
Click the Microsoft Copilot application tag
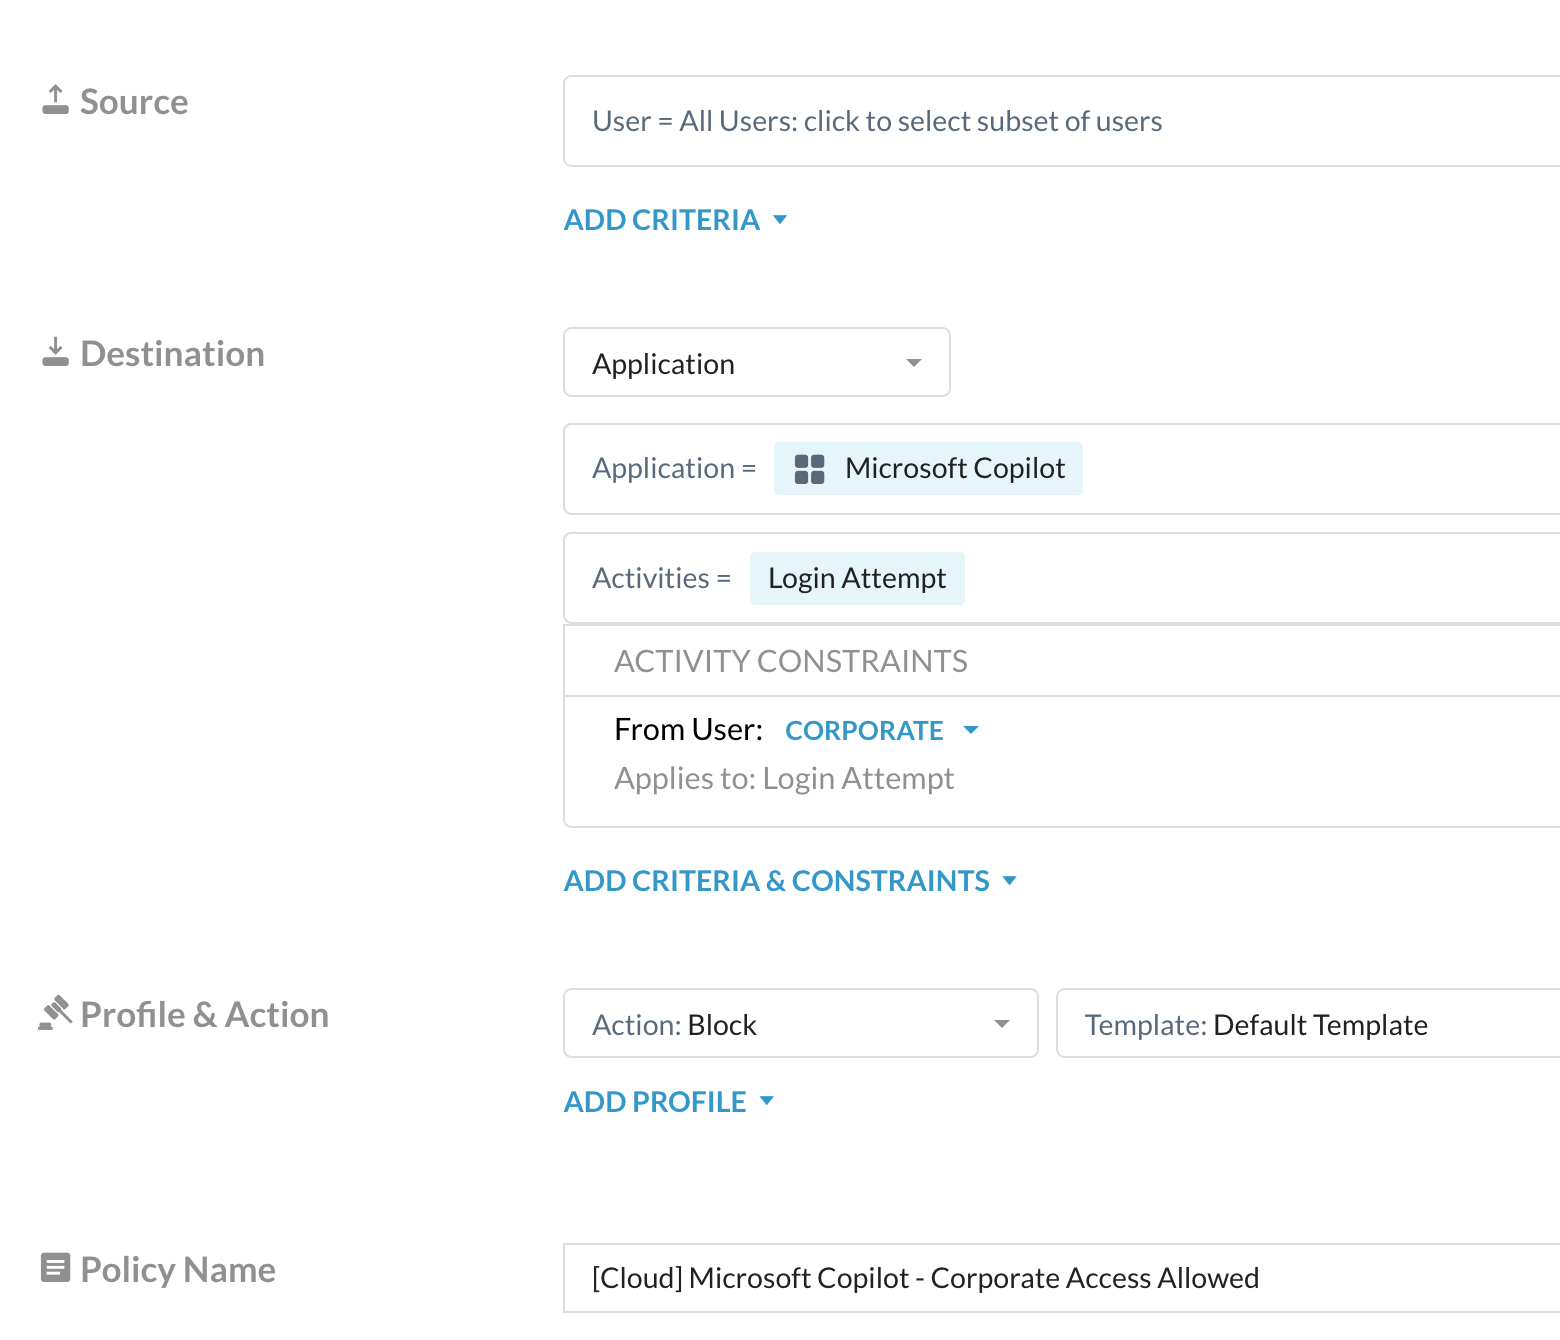tap(928, 469)
